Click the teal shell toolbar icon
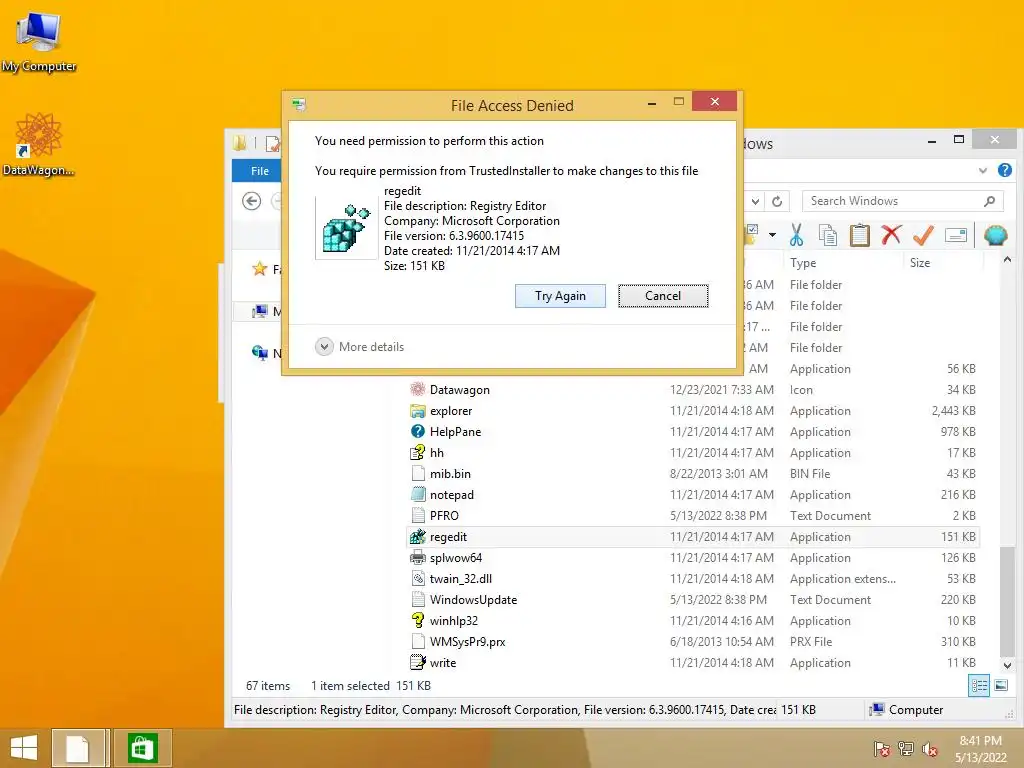The width and height of the screenshot is (1024, 768). 995,235
